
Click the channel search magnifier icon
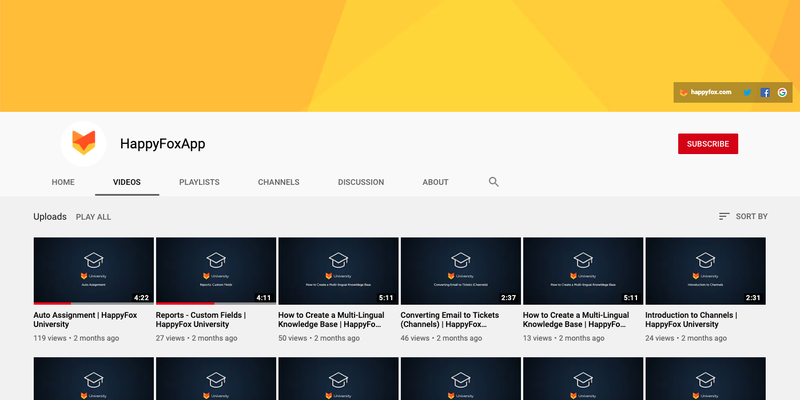(x=493, y=182)
